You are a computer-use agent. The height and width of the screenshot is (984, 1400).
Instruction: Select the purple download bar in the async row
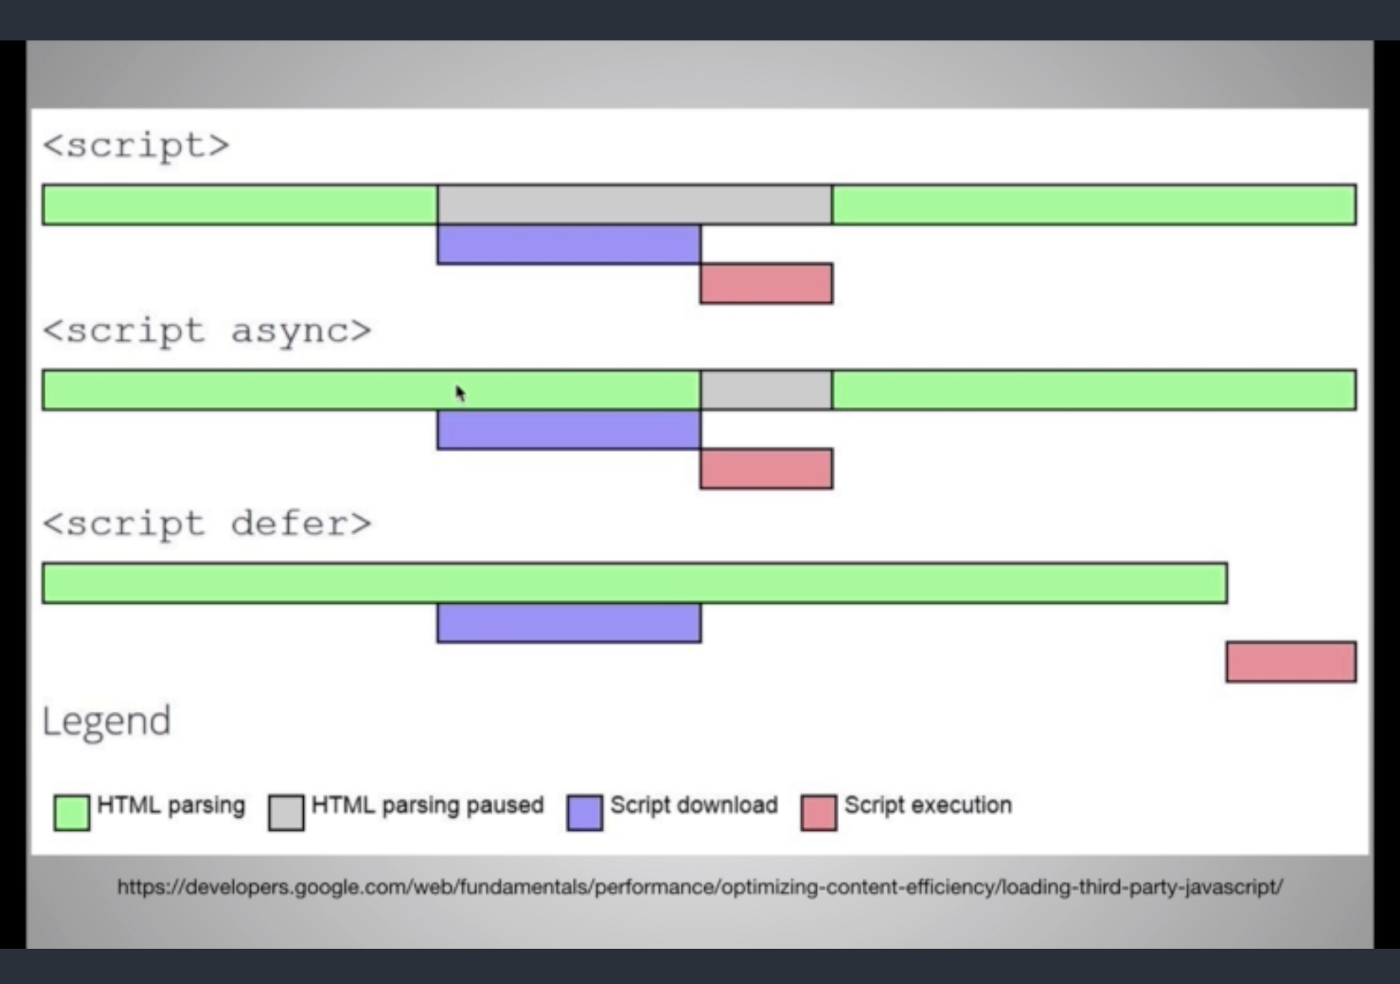tap(568, 430)
